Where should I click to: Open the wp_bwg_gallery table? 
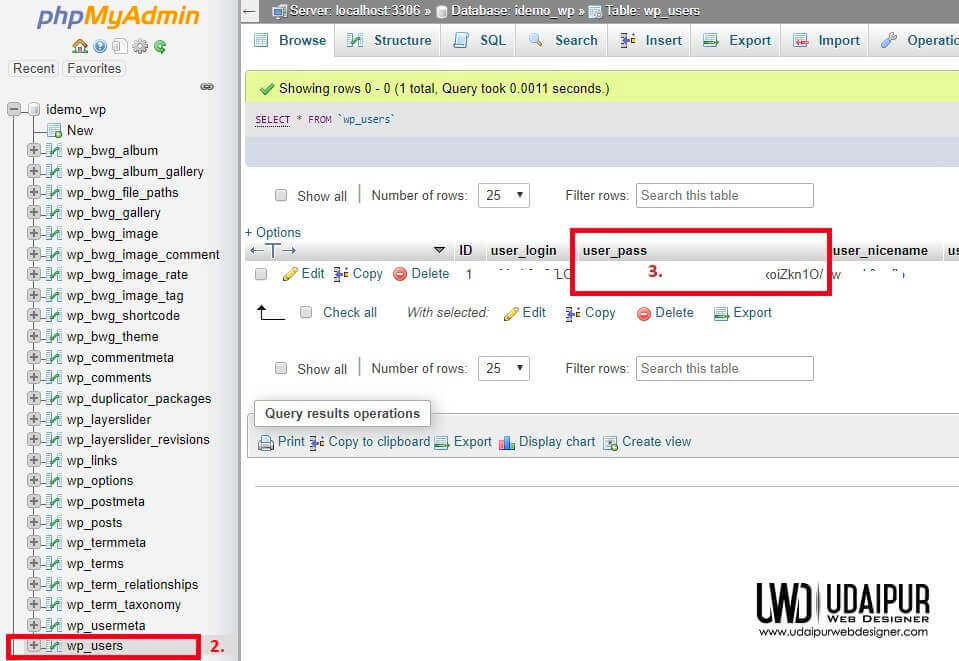pyautogui.click(x=114, y=213)
